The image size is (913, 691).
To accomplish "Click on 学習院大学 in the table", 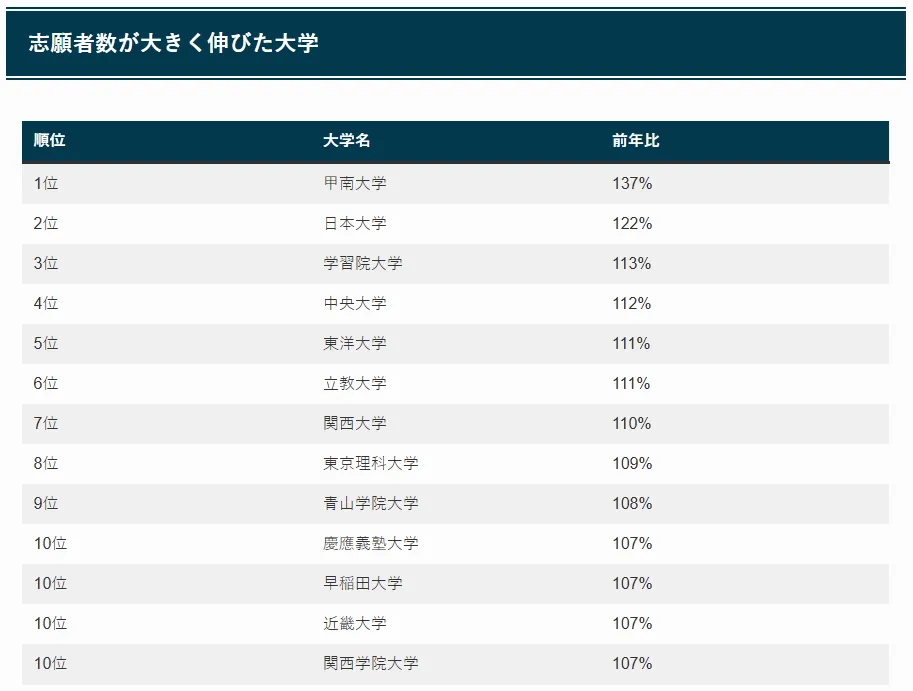I will click(363, 263).
